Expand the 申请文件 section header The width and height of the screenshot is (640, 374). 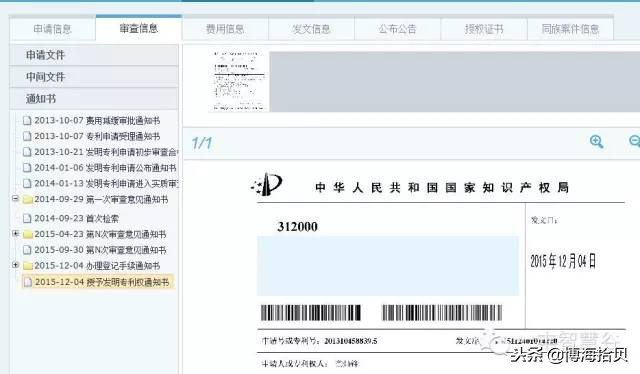[94, 55]
